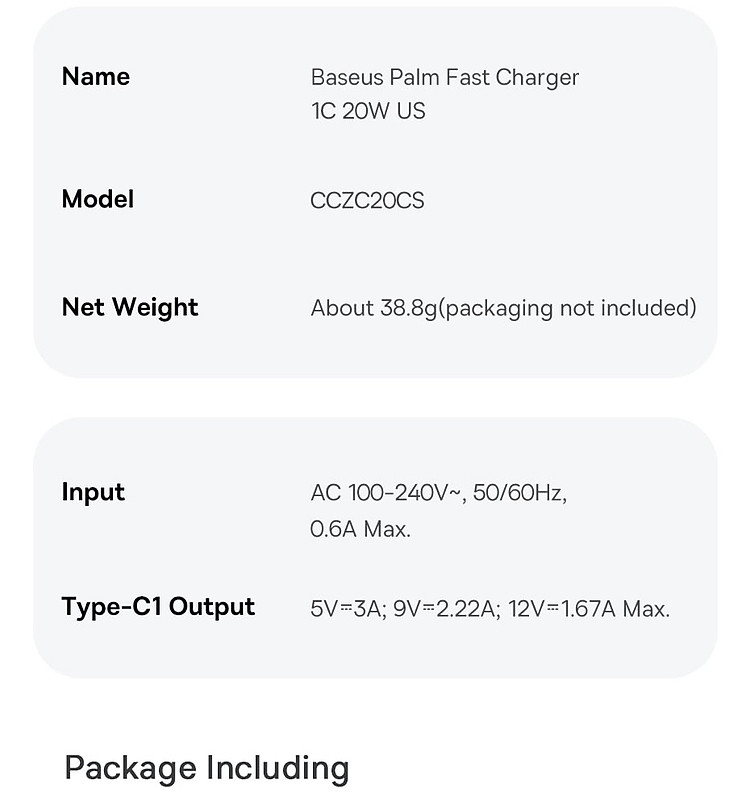Viewport: 750px width, 806px height.
Task: Select the 12V=1.67A Max. output rating
Action: click(x=589, y=608)
